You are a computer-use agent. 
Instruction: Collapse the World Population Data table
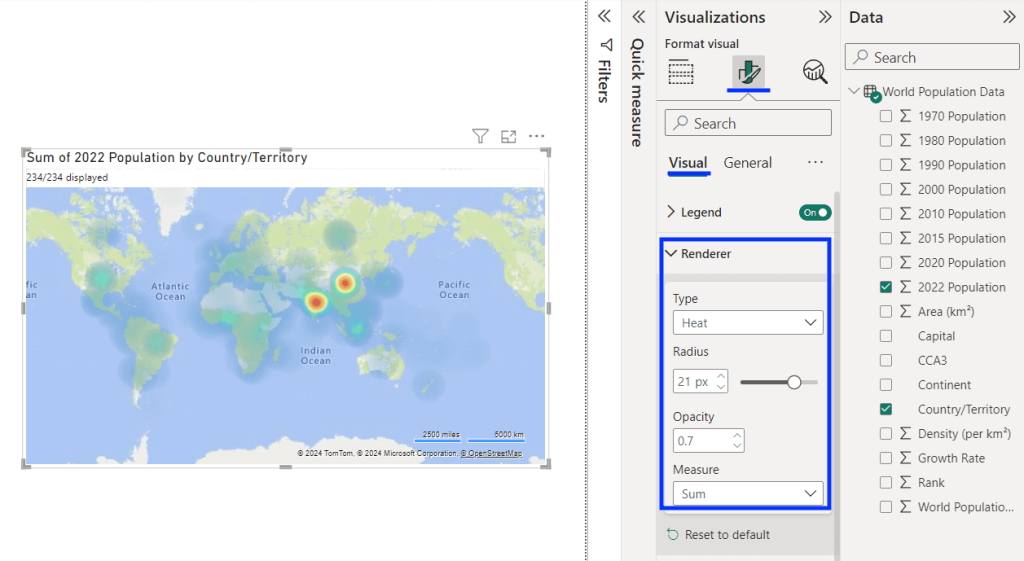tap(854, 91)
